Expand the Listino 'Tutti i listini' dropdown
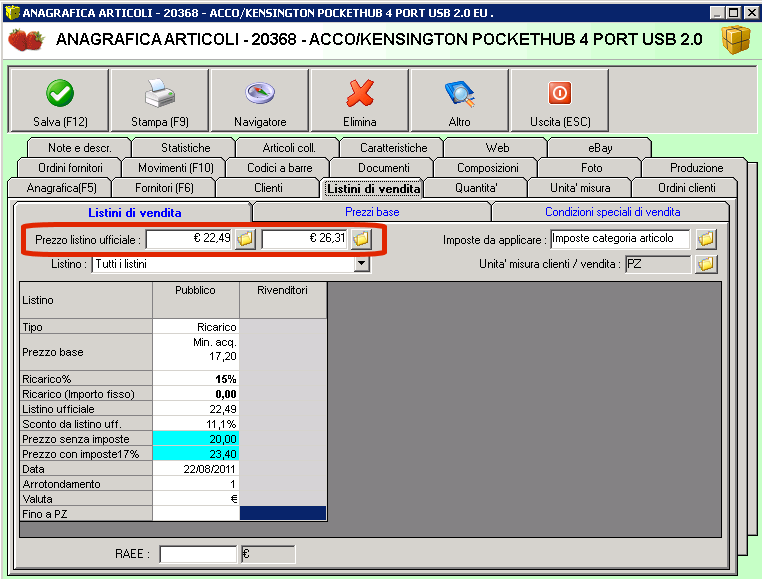The height and width of the screenshot is (579, 762). 361,264
